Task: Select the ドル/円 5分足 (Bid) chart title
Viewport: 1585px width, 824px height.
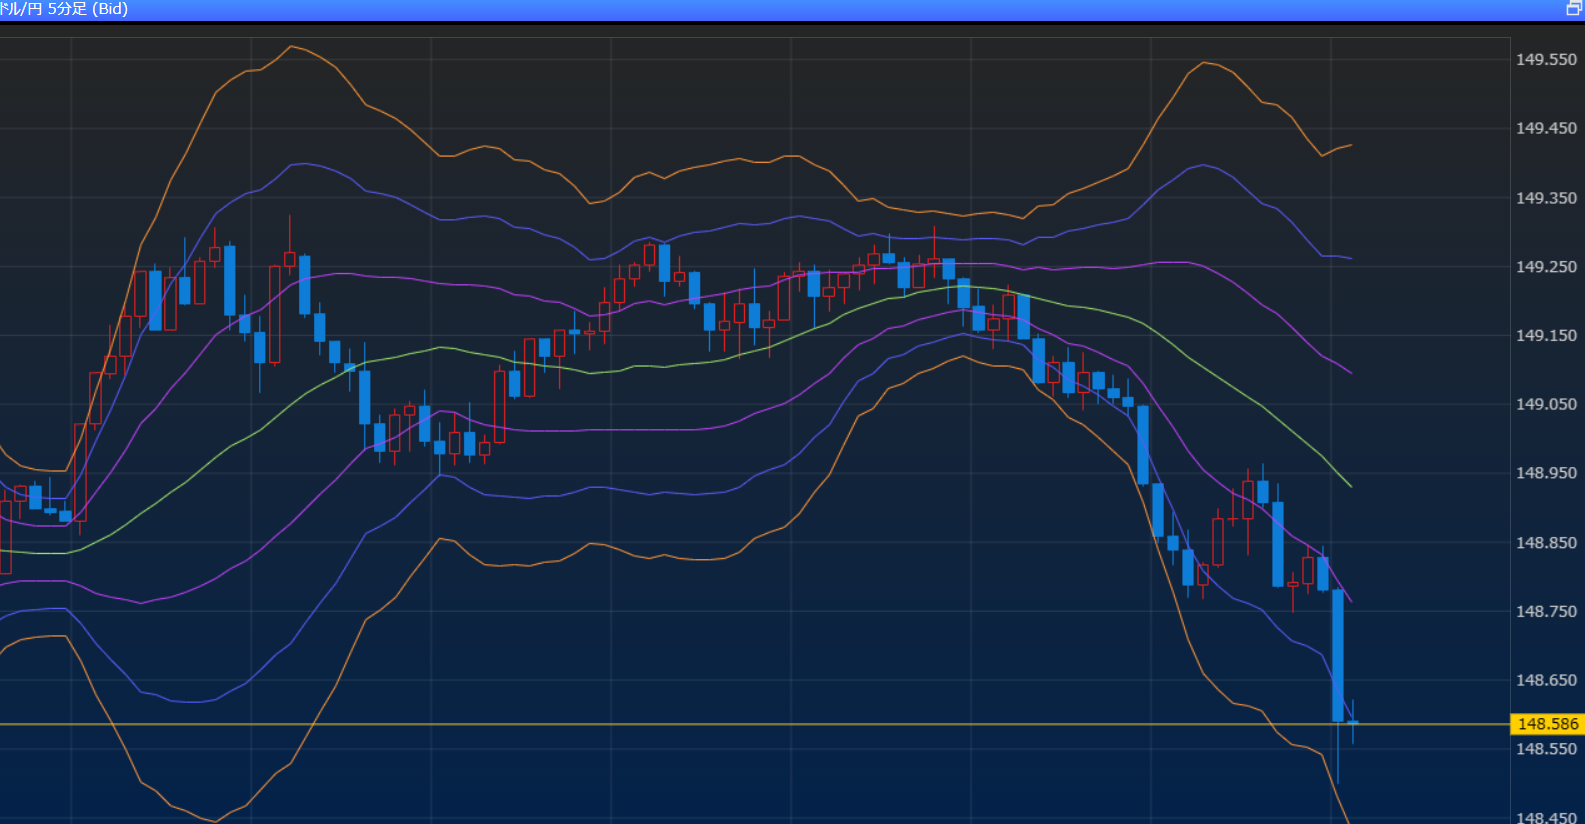Action: tap(64, 9)
